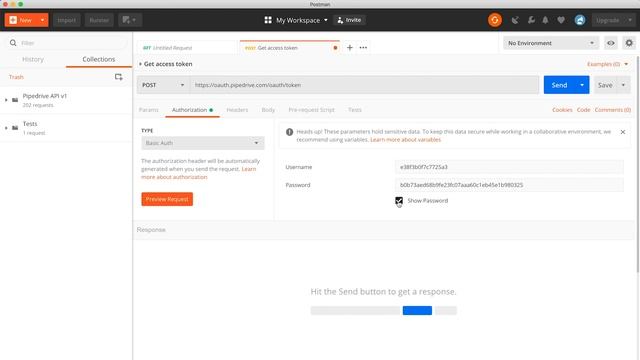Click the environment quick look eye icon

click(611, 43)
